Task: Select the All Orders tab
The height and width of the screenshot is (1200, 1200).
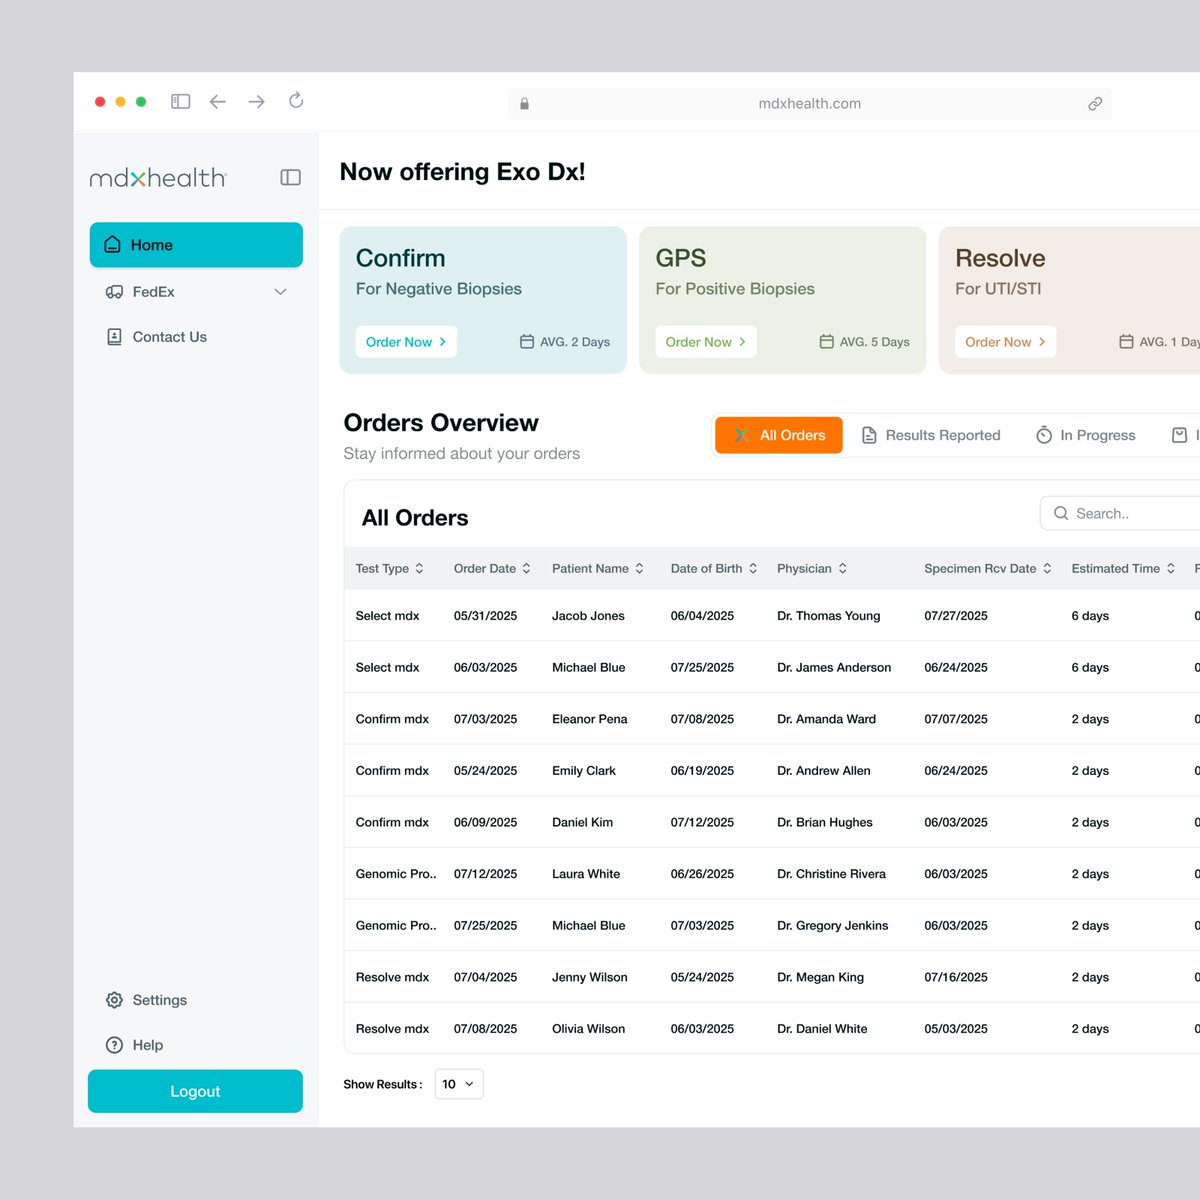Action: pos(779,435)
